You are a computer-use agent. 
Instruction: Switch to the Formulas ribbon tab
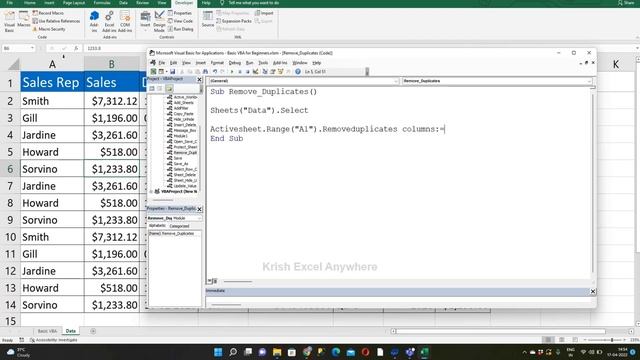point(102,3)
